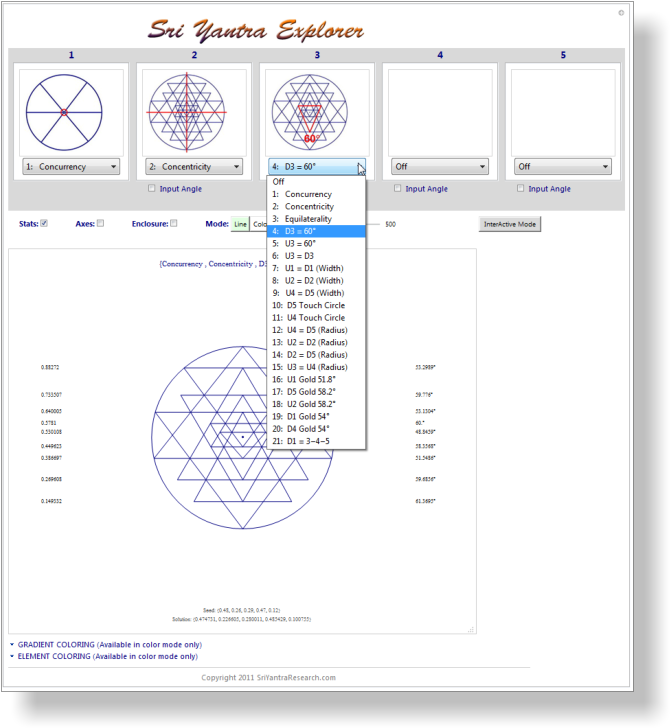Choose 3: Equilaterality from list
Image resolution: width=670 pixels, height=728 pixels.
click(x=316, y=219)
